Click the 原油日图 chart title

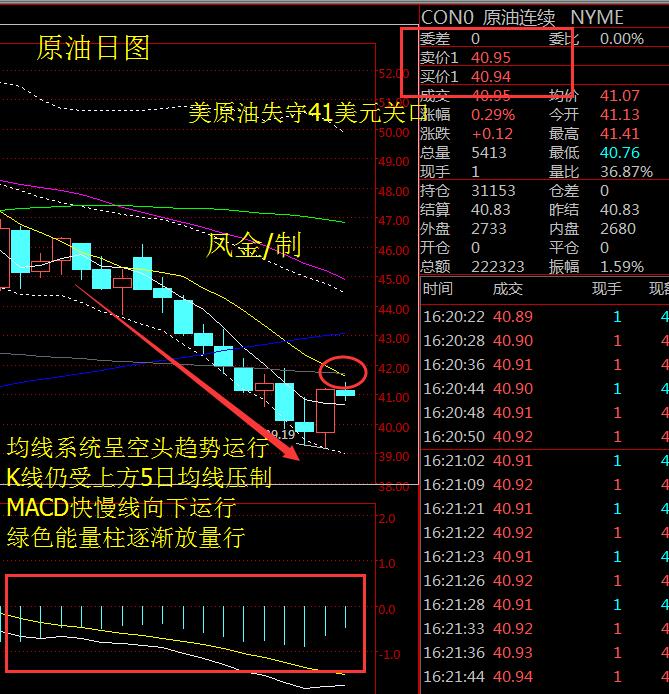(x=93, y=48)
